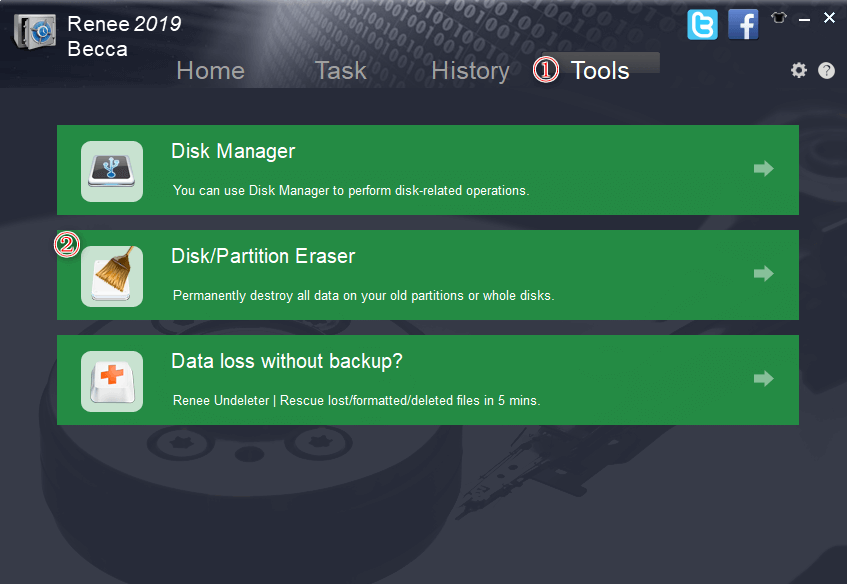The width and height of the screenshot is (847, 584).
Task: Click the "Data loss without backup?" heading
Action: 286,362
